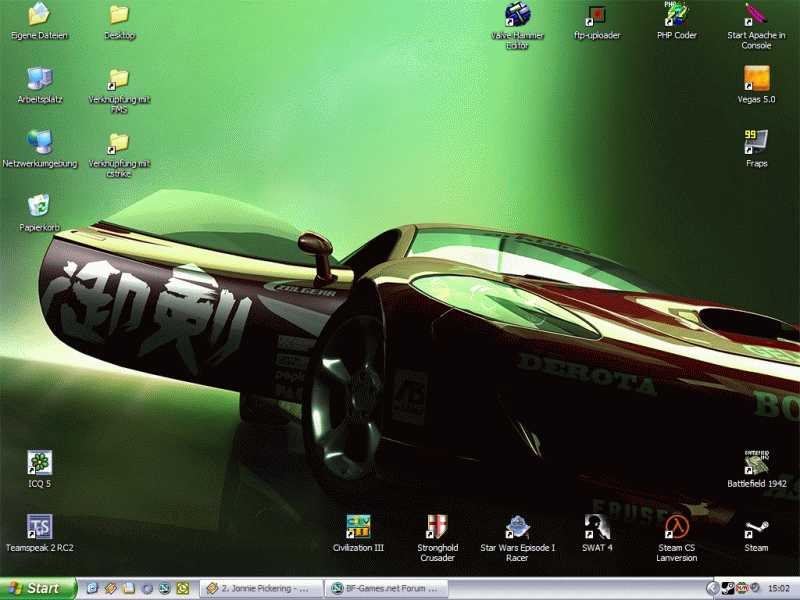Select the Stronghold Crusader shield icon
This screenshot has height=600, width=800.
[x=437, y=527]
